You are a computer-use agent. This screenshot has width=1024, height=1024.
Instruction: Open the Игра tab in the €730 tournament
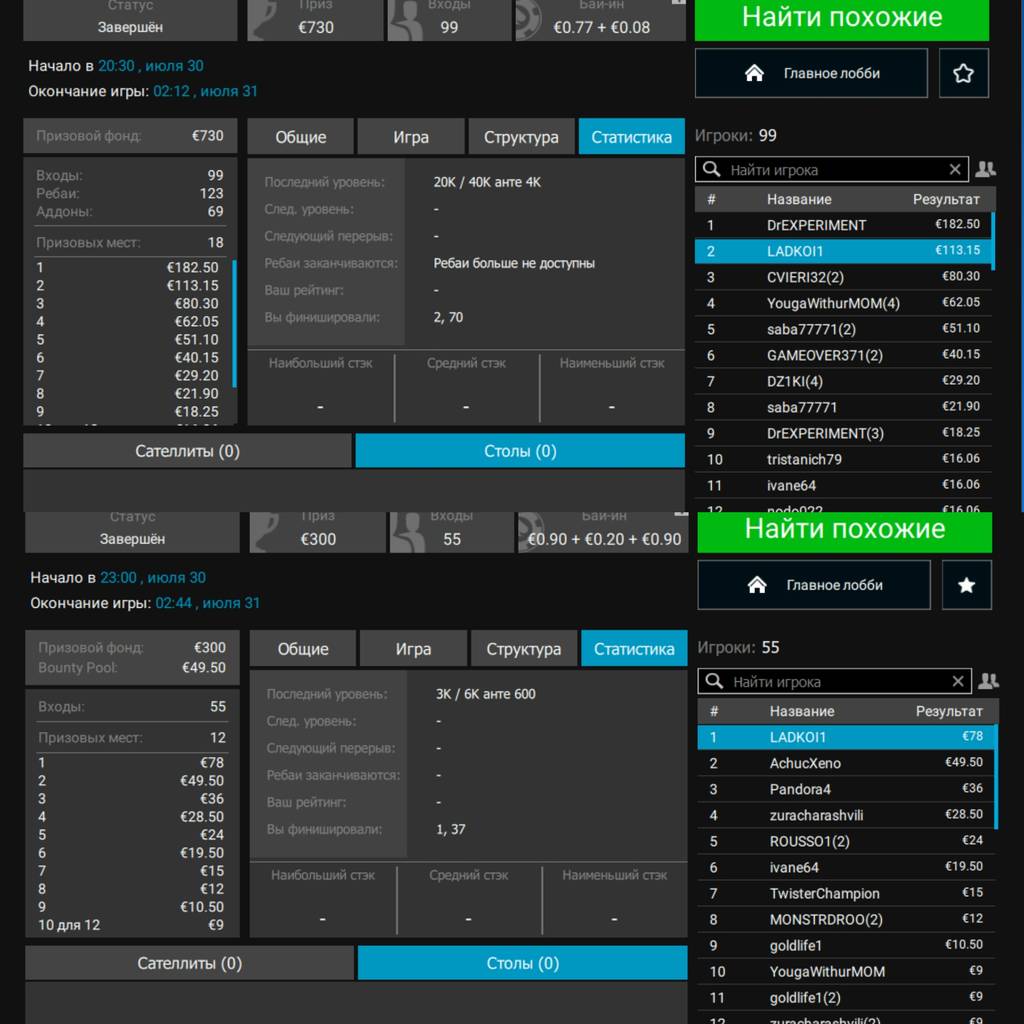411,136
